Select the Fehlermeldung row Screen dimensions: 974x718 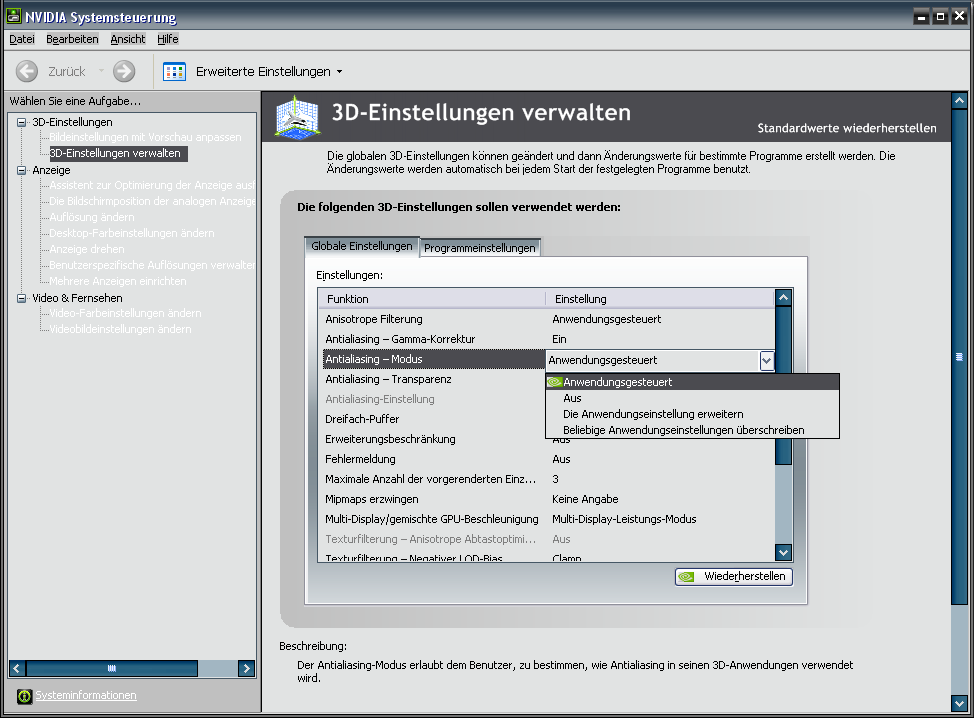tap(547, 459)
